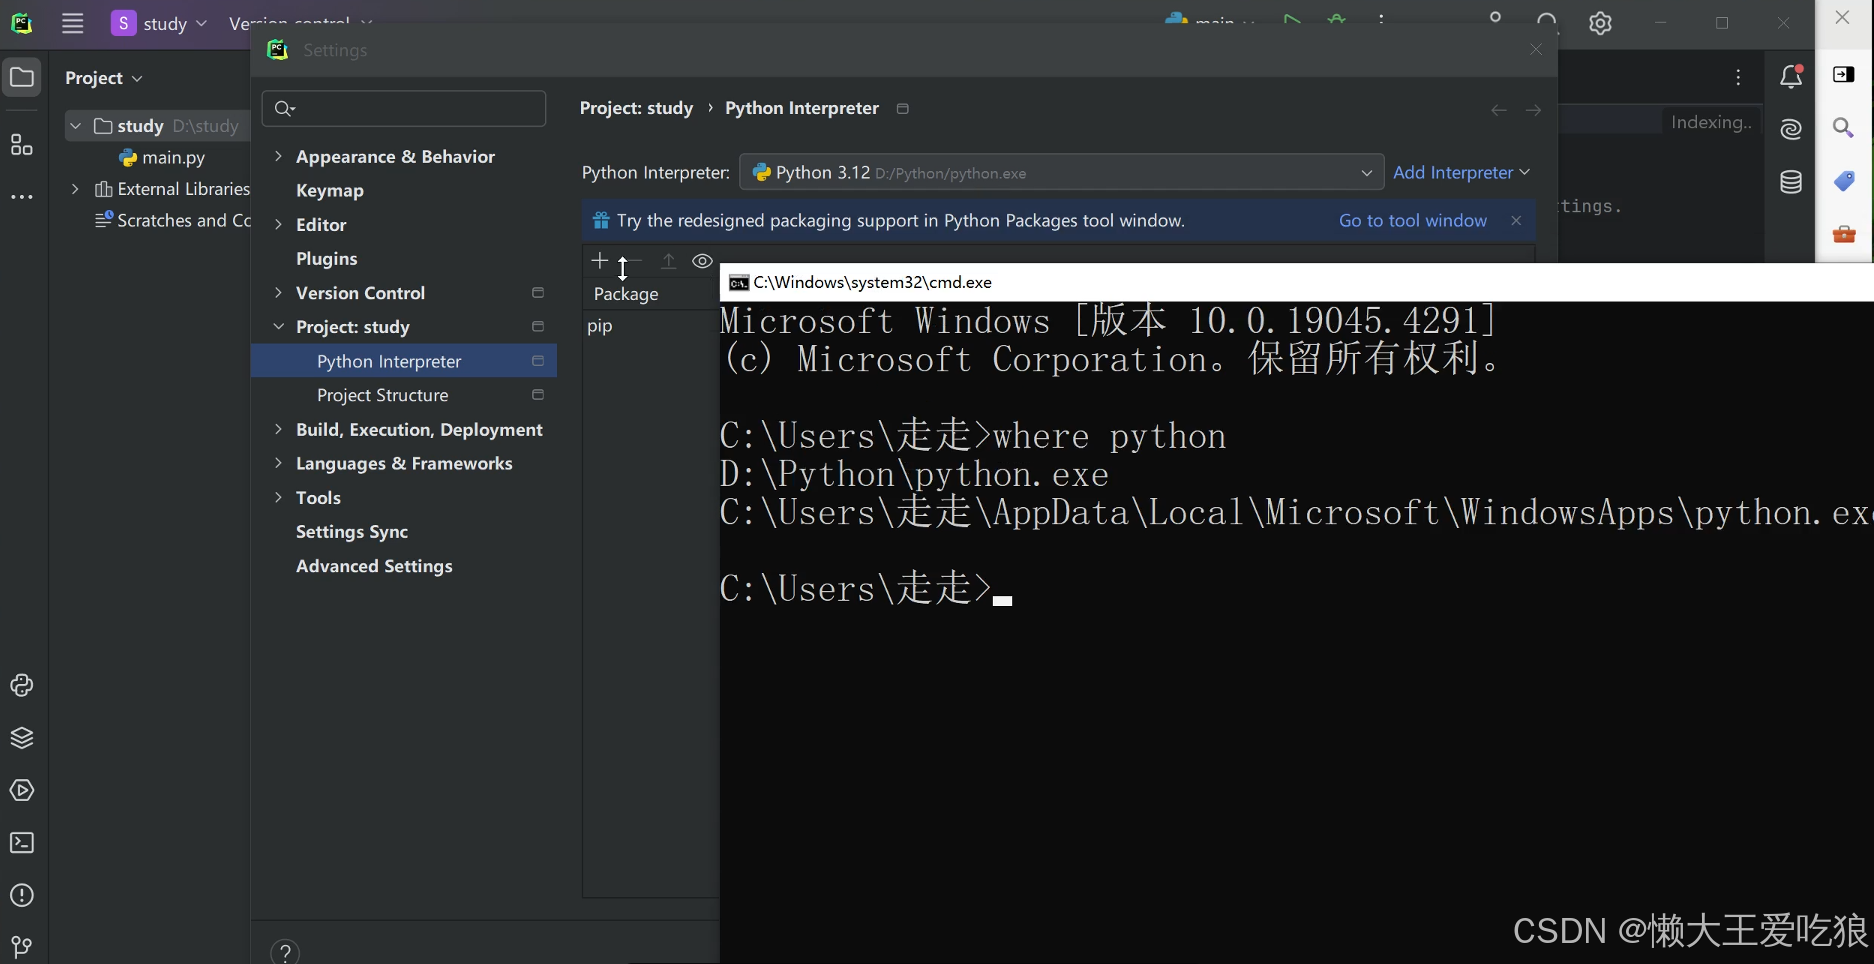Expand Build, Execution, Deployment group
The image size is (1874, 964).
[278, 429]
